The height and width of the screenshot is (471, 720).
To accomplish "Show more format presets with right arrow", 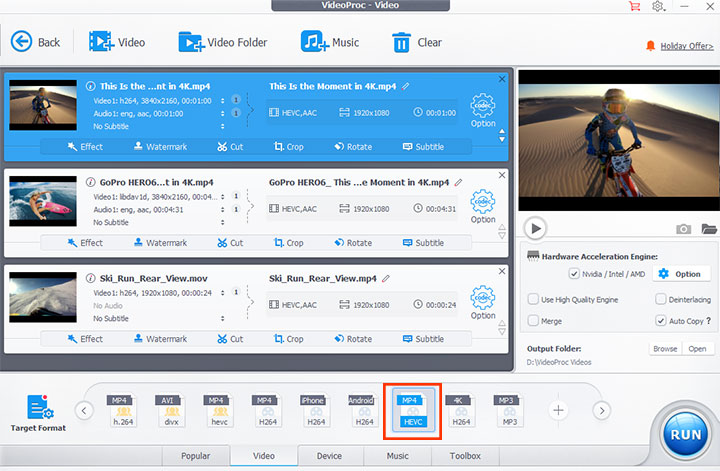I will [602, 410].
